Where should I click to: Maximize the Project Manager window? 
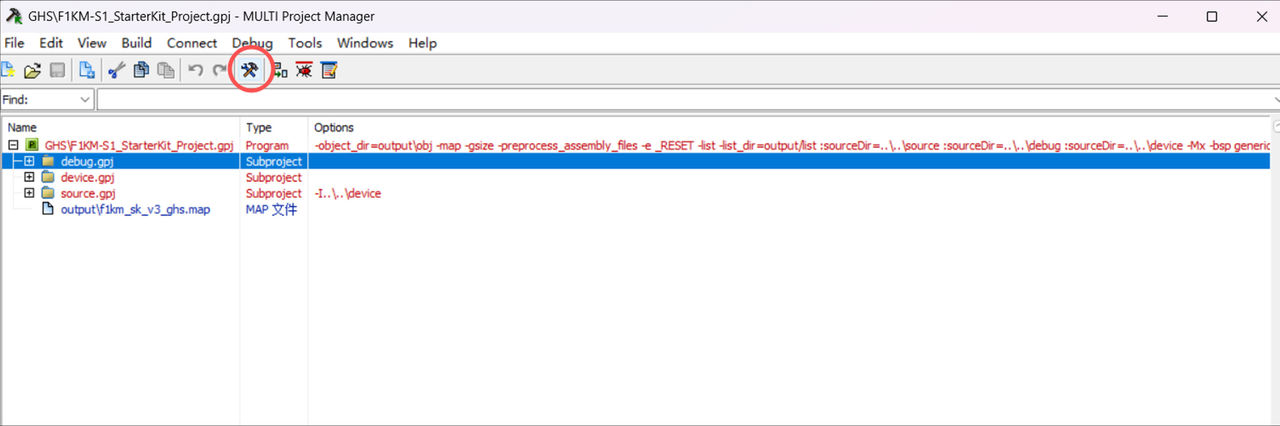point(1211,16)
